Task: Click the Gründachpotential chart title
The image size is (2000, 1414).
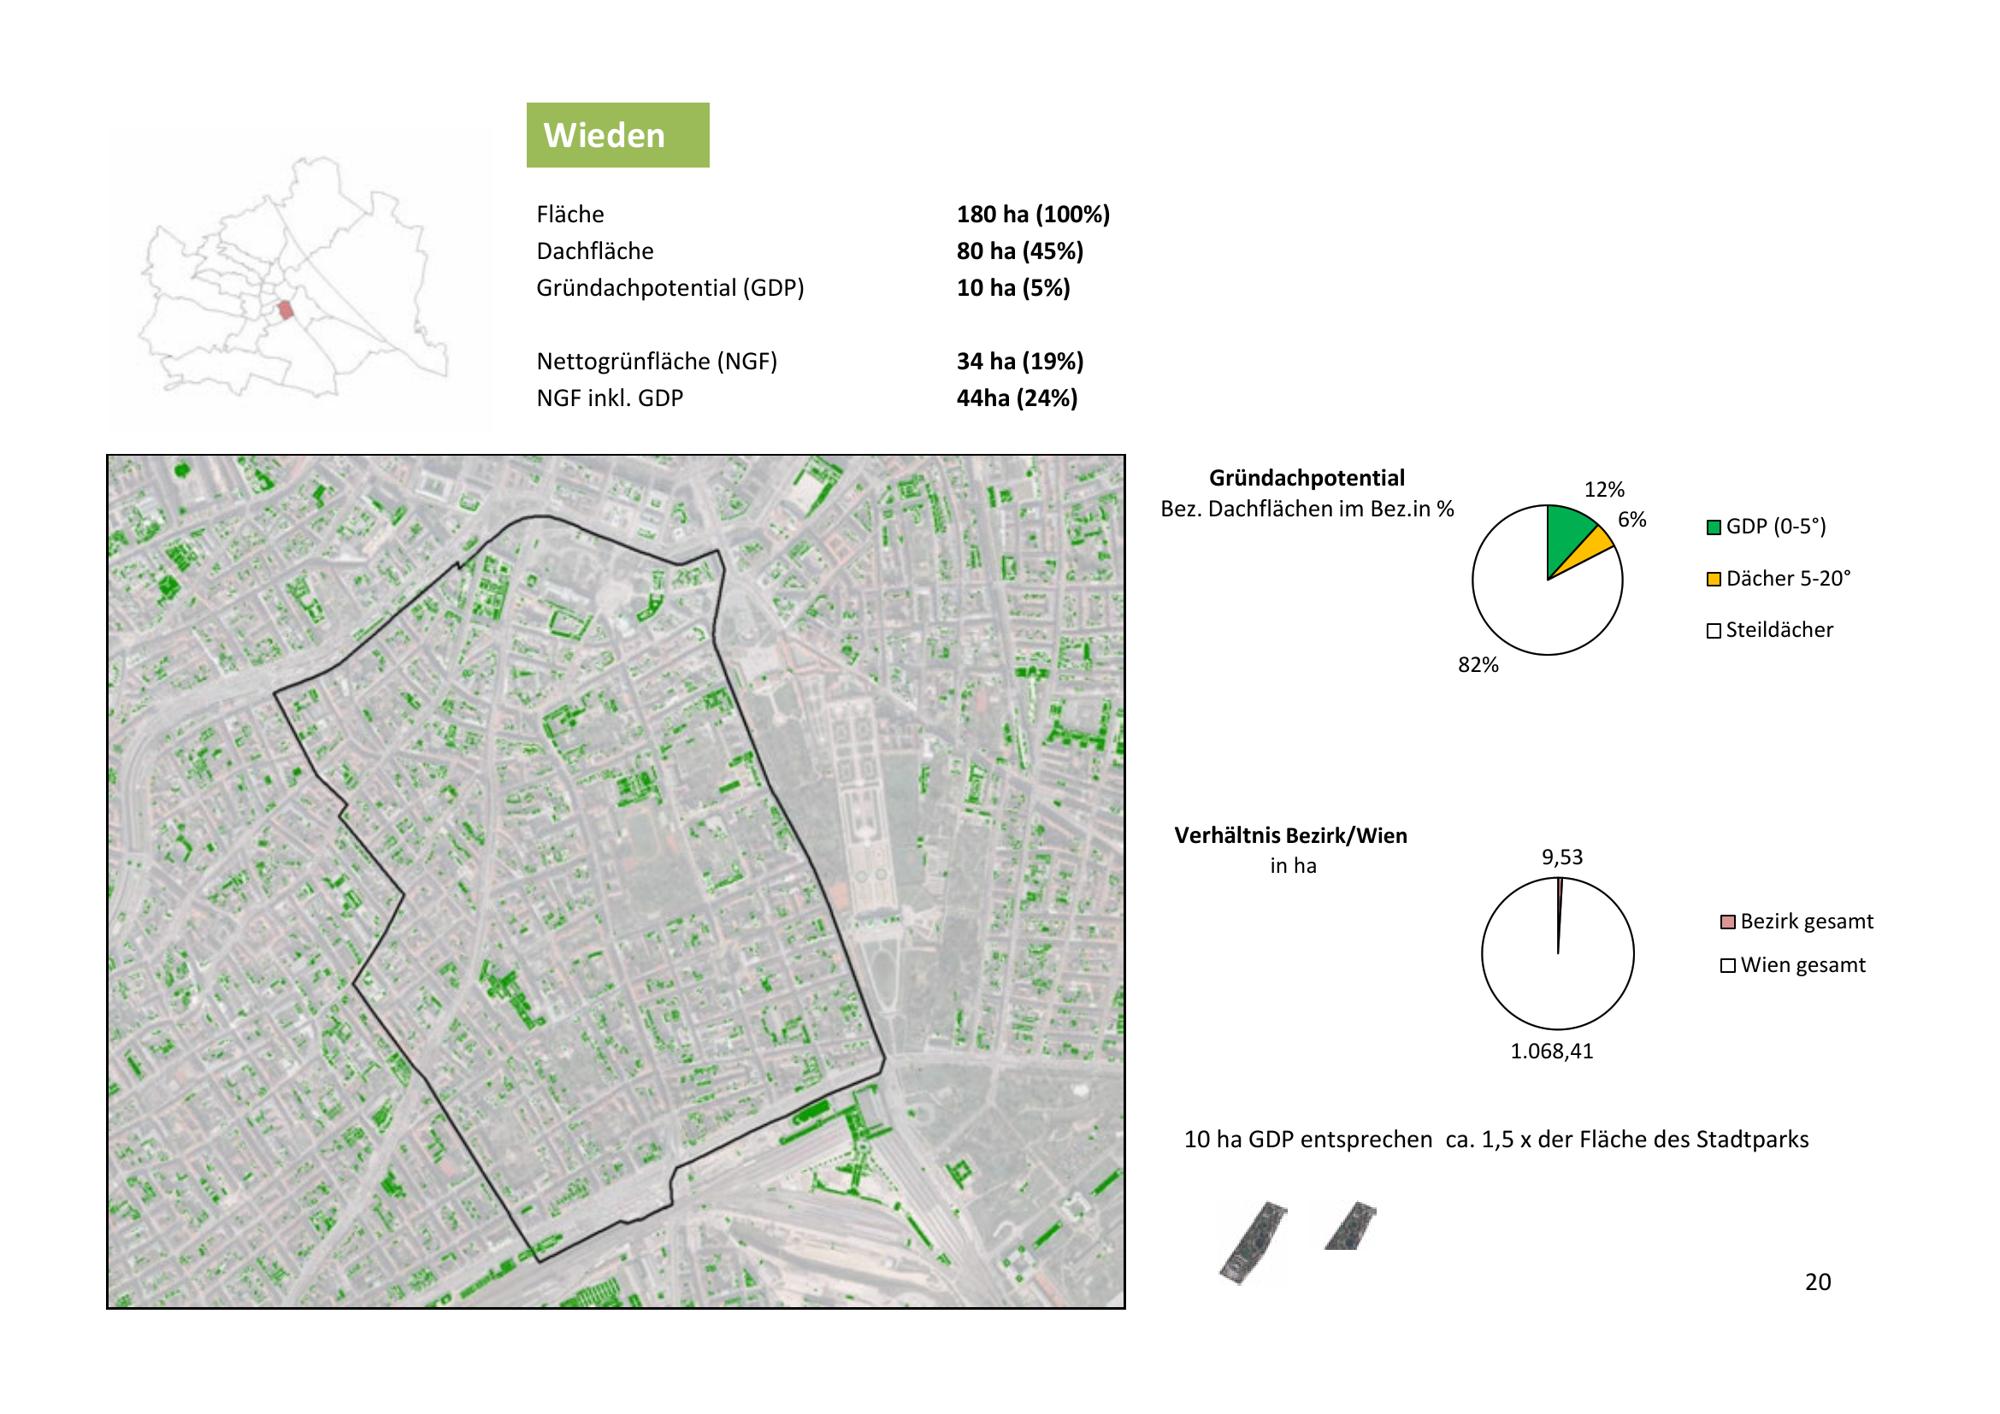Action: [1306, 478]
